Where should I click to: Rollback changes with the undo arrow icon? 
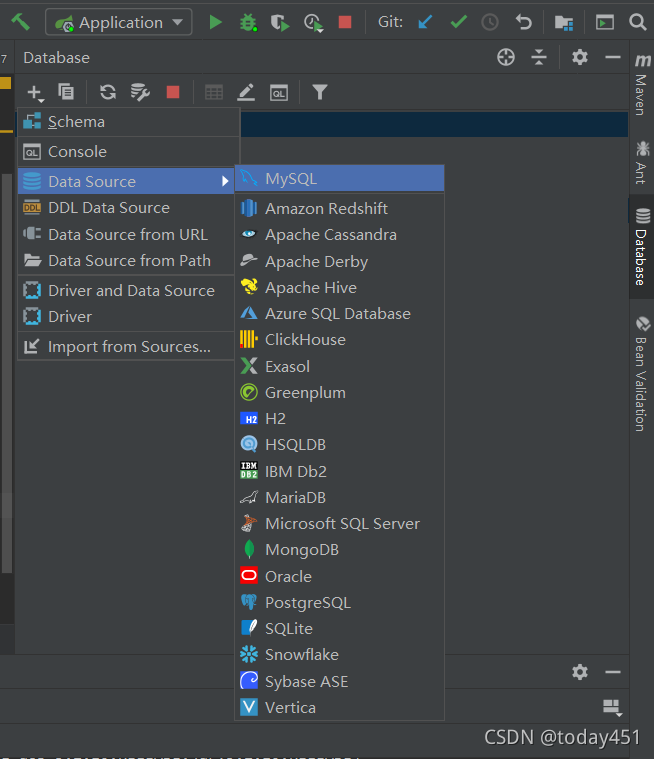tap(523, 22)
